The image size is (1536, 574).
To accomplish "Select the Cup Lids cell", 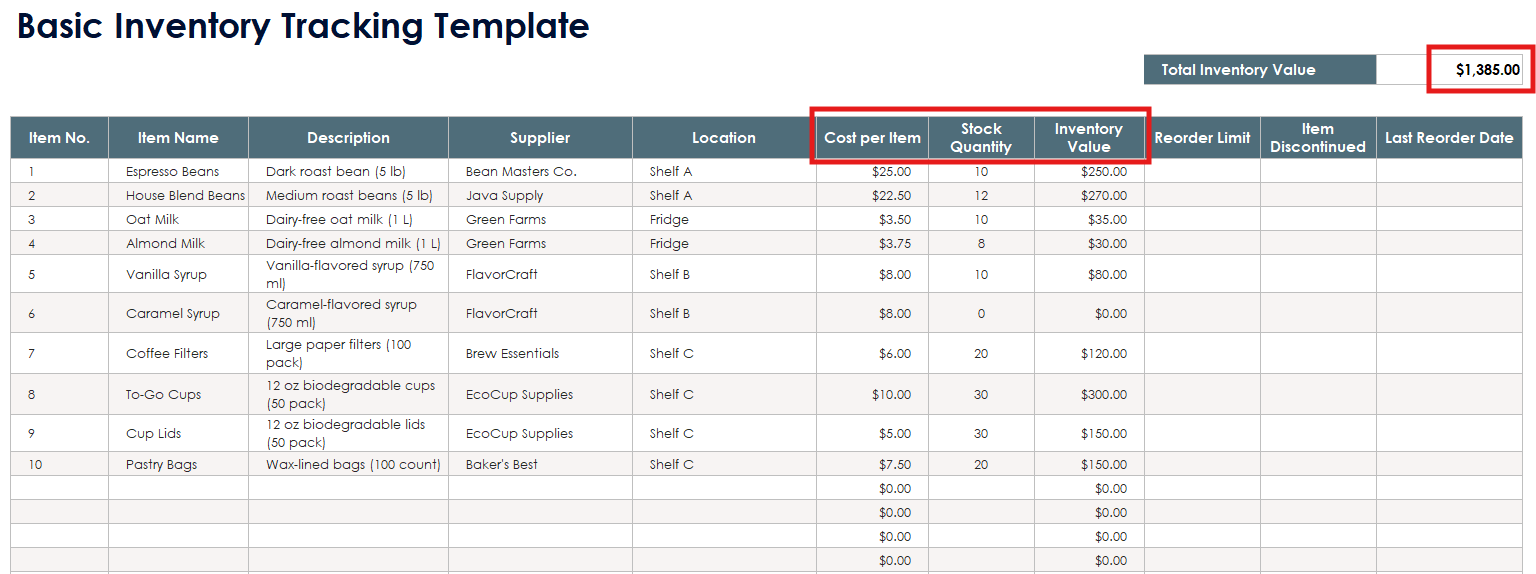I will (x=178, y=433).
